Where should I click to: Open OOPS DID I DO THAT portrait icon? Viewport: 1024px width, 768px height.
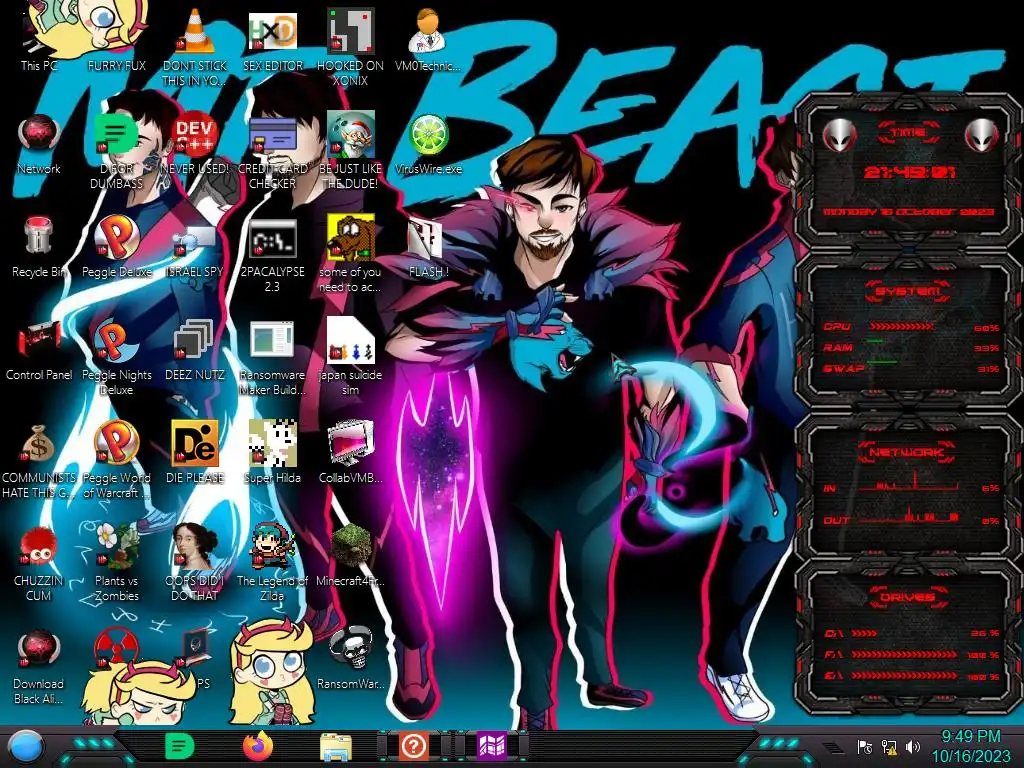(x=195, y=563)
